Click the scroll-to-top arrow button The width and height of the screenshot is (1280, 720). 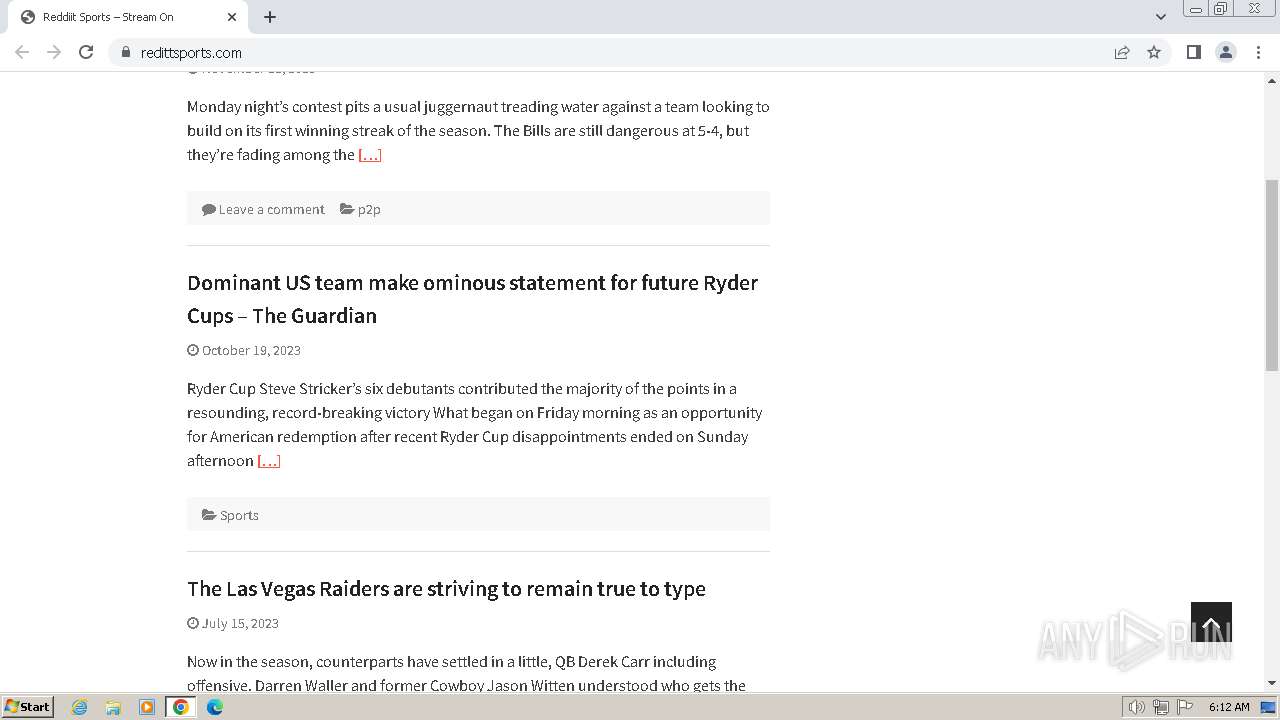1211,622
